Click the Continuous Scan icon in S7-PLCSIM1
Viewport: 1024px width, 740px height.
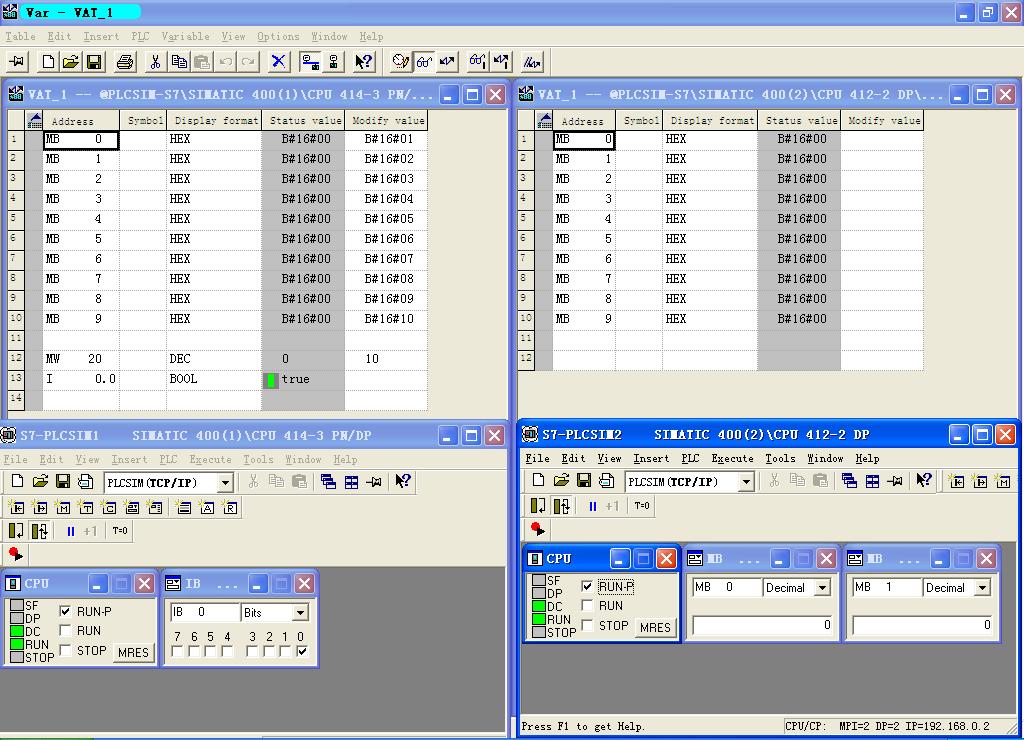click(40, 531)
